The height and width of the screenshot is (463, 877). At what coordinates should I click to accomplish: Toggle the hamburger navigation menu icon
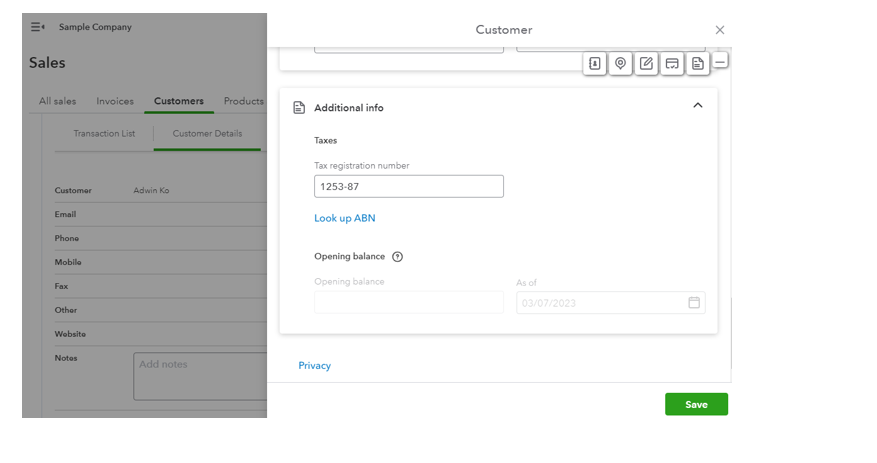coord(37,27)
